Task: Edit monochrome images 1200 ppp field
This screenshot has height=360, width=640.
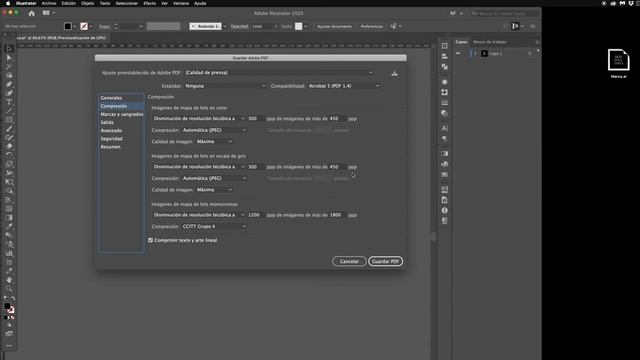Action: [255, 215]
